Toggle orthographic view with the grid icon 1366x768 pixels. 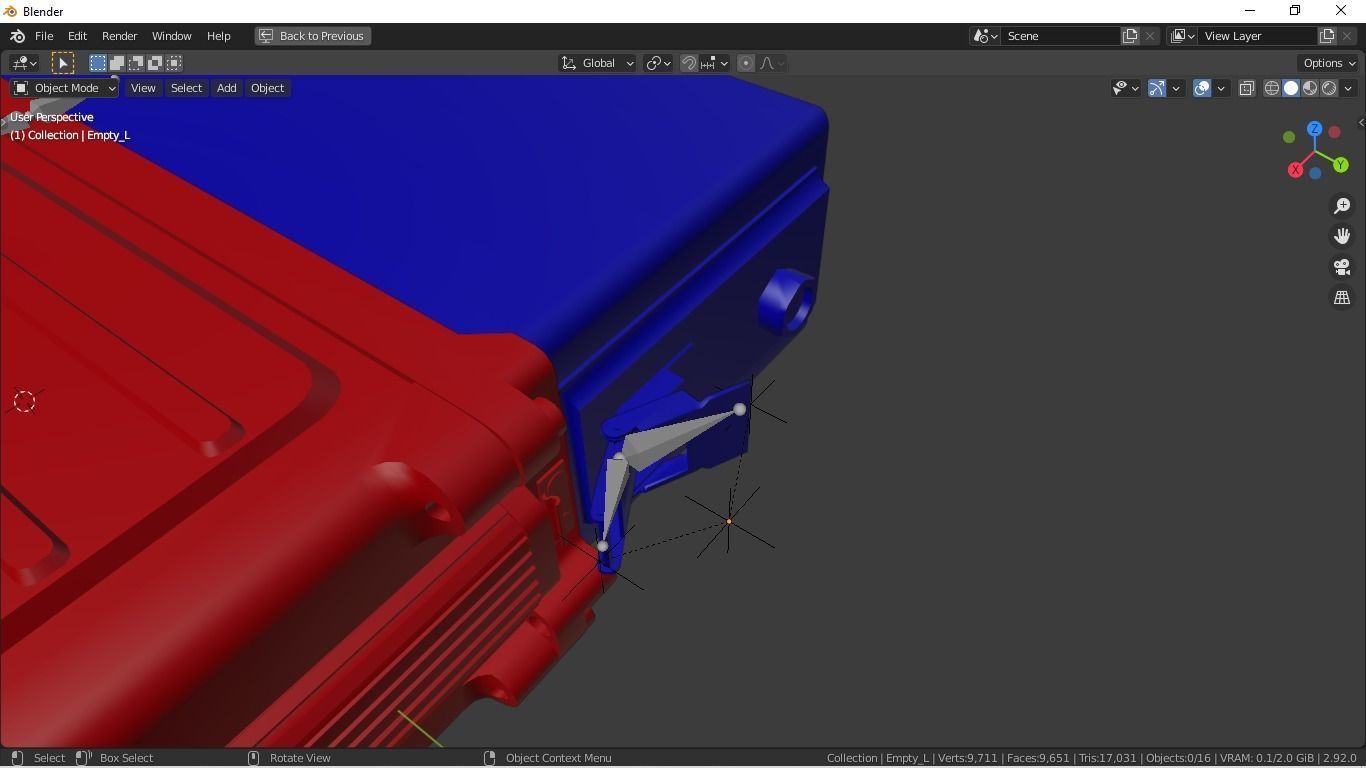(x=1342, y=297)
